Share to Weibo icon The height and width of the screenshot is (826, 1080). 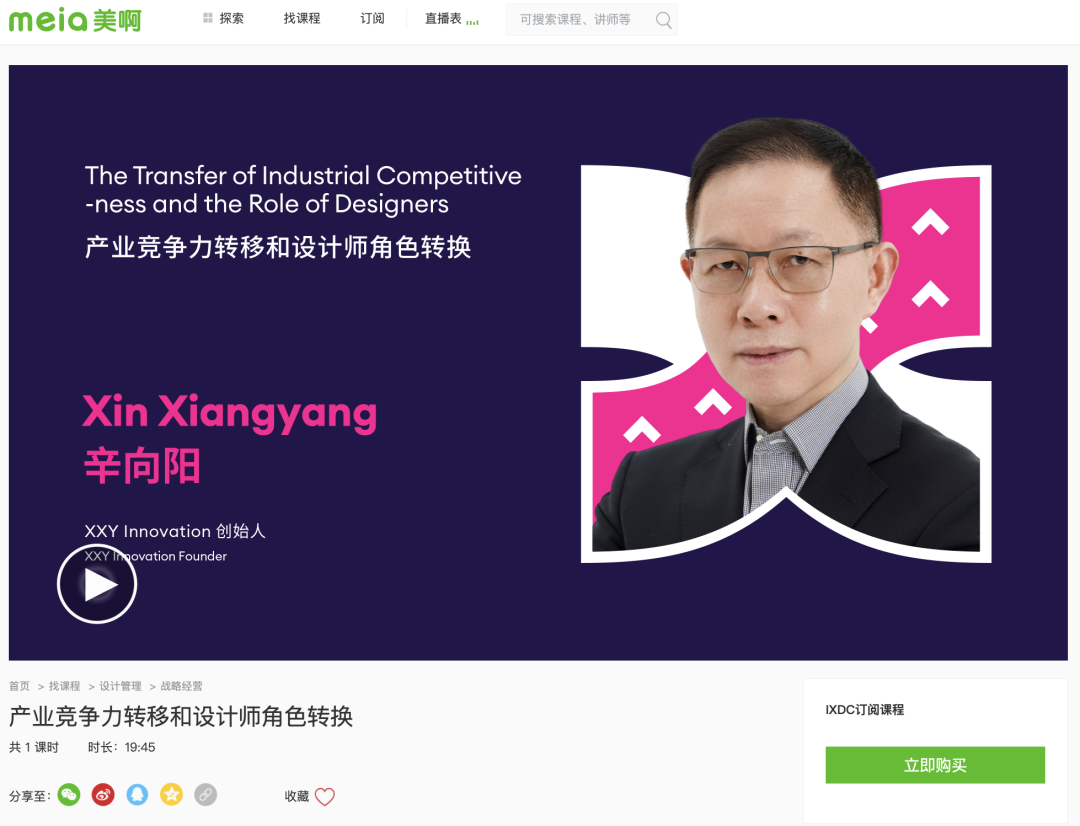(x=103, y=795)
